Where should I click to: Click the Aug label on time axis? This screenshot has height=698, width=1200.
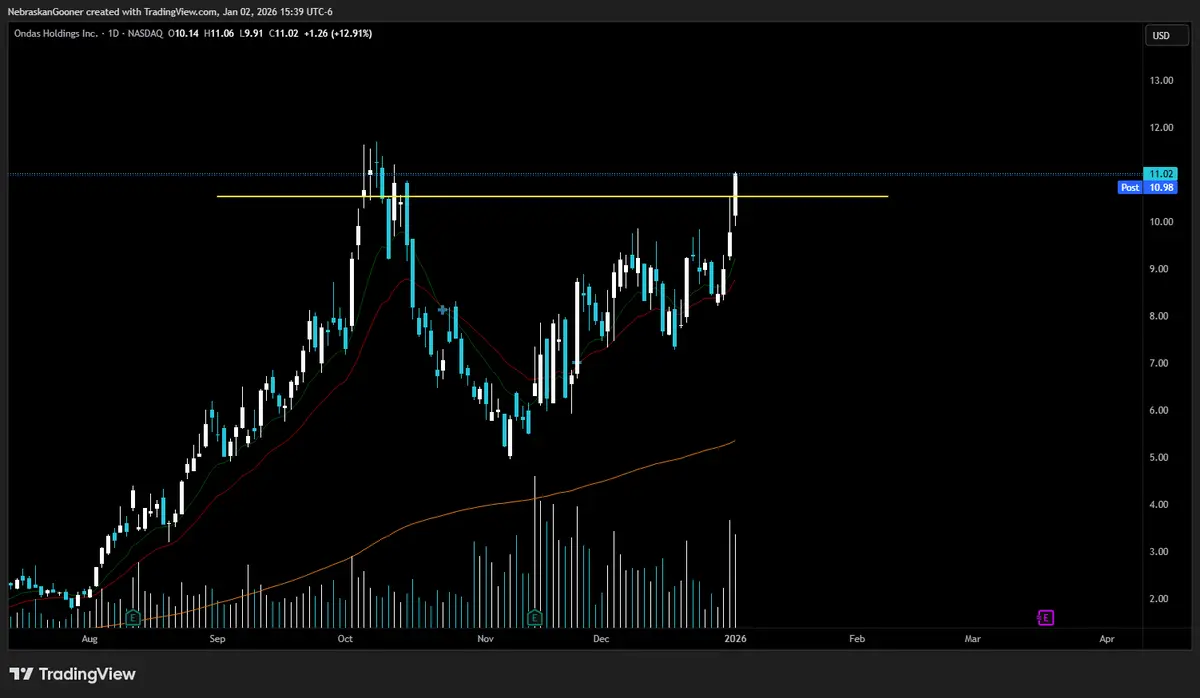coord(89,637)
